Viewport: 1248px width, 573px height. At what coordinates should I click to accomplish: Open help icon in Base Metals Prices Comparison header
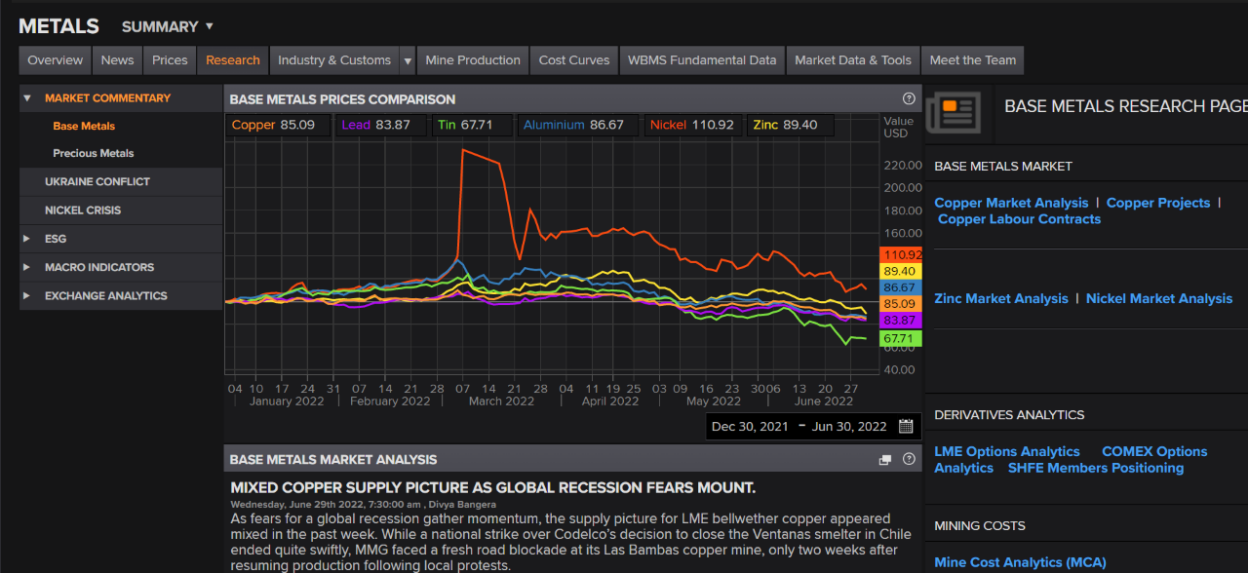908,99
